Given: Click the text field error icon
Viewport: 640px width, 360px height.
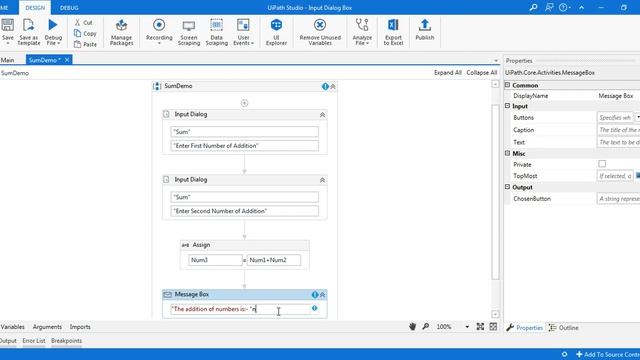Looking at the screenshot, I should pos(314,309).
